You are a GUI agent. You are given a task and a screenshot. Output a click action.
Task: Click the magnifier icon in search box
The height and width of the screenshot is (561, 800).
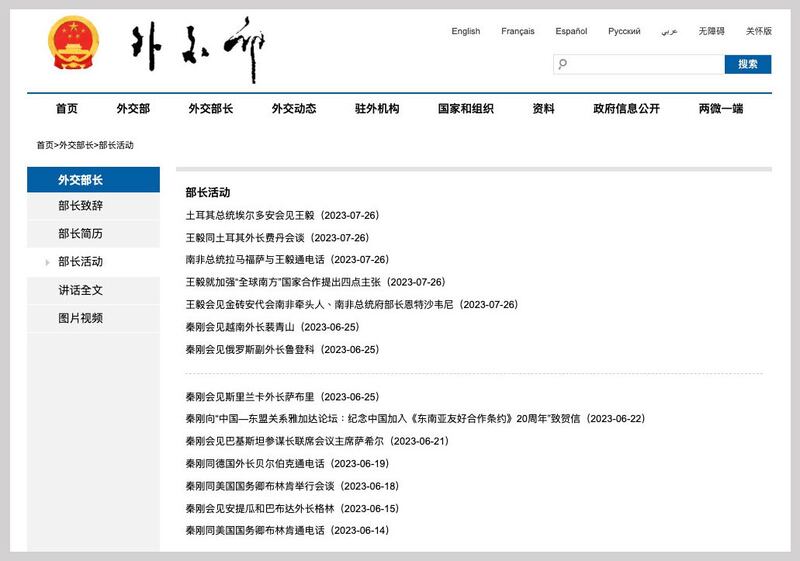point(563,65)
